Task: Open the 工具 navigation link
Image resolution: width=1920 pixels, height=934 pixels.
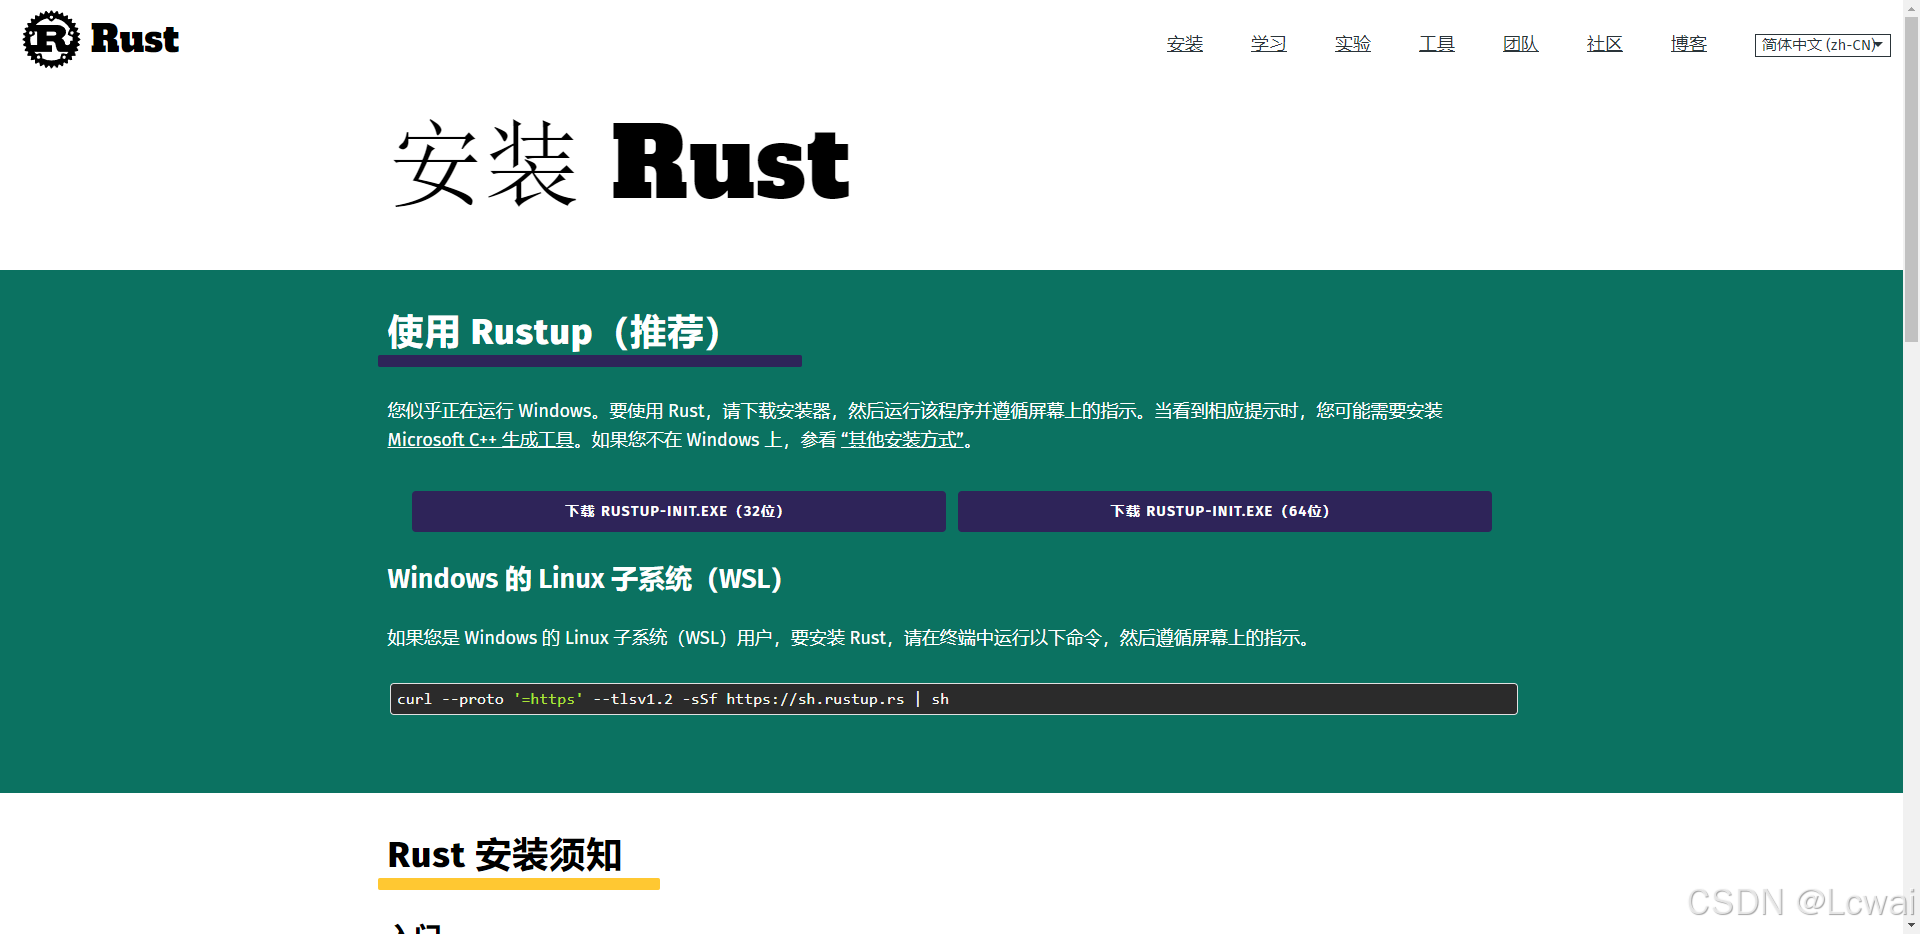Action: tap(1437, 44)
